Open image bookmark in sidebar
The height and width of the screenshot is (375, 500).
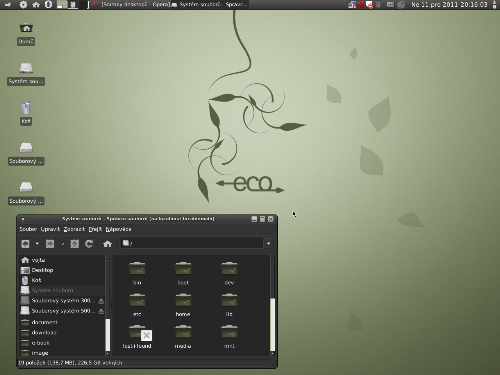point(62,353)
